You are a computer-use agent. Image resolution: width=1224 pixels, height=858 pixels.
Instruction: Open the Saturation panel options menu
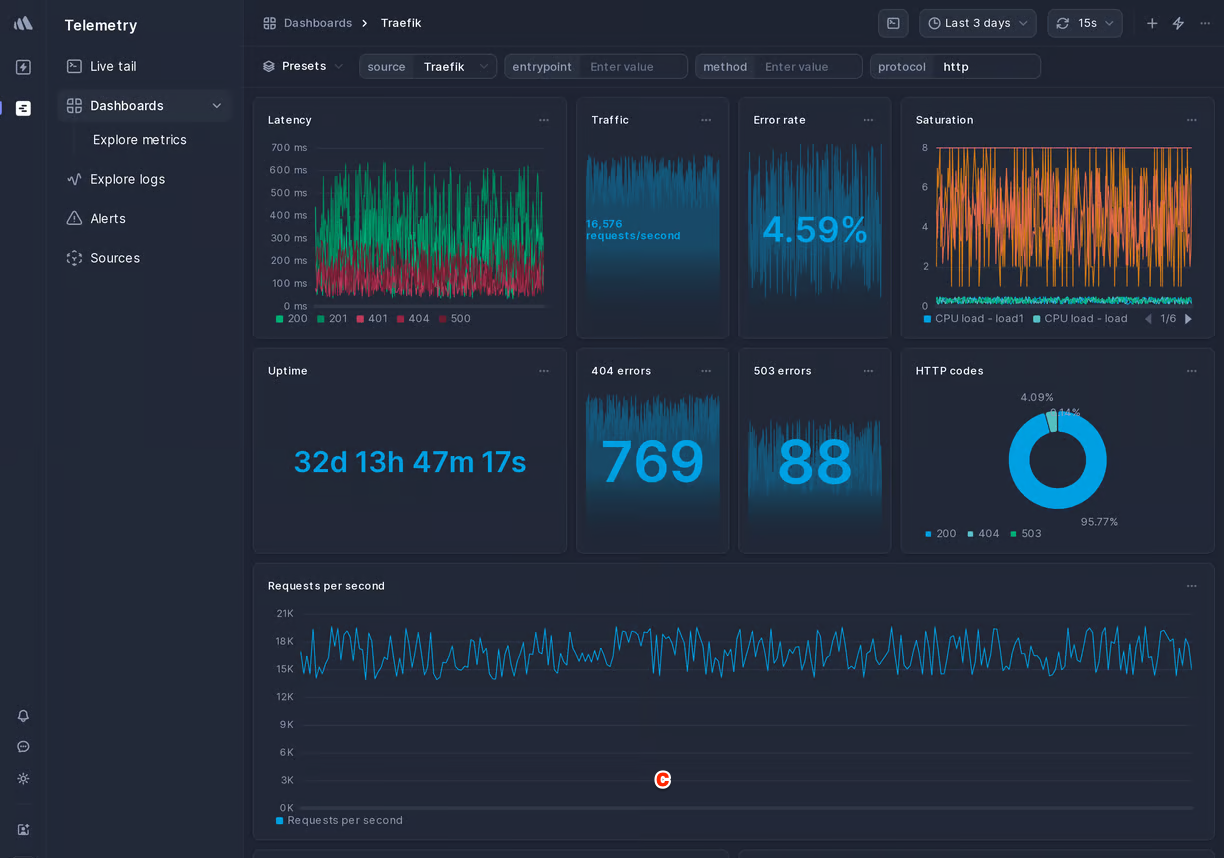[1191, 120]
